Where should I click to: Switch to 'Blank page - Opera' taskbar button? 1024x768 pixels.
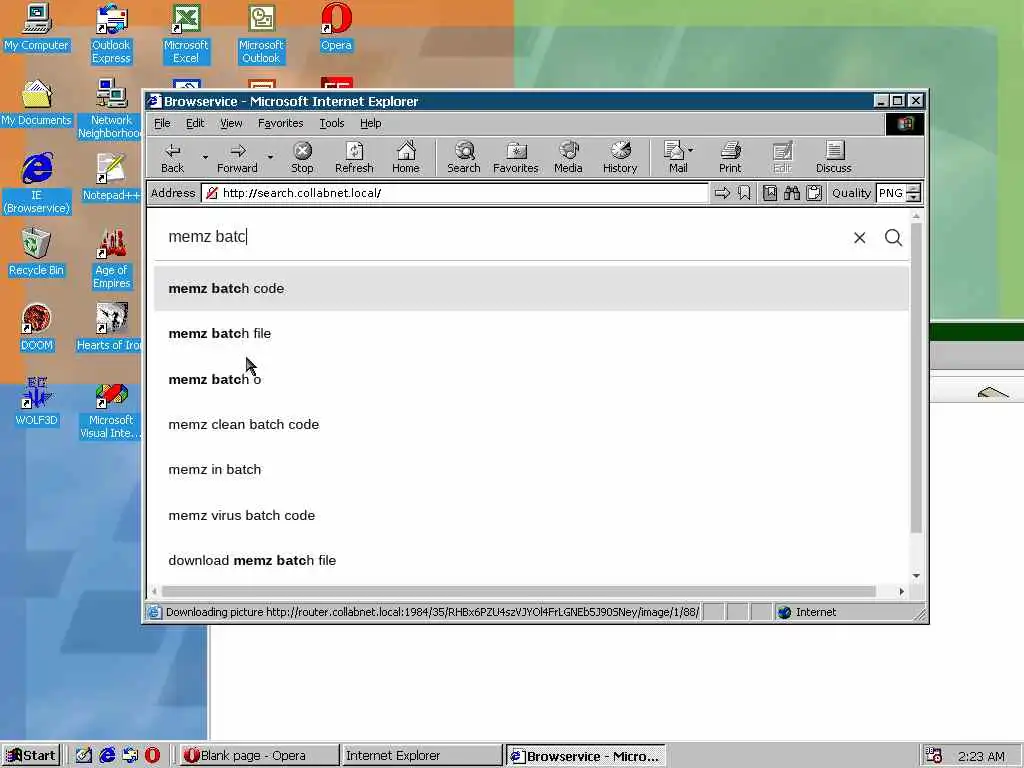259,756
